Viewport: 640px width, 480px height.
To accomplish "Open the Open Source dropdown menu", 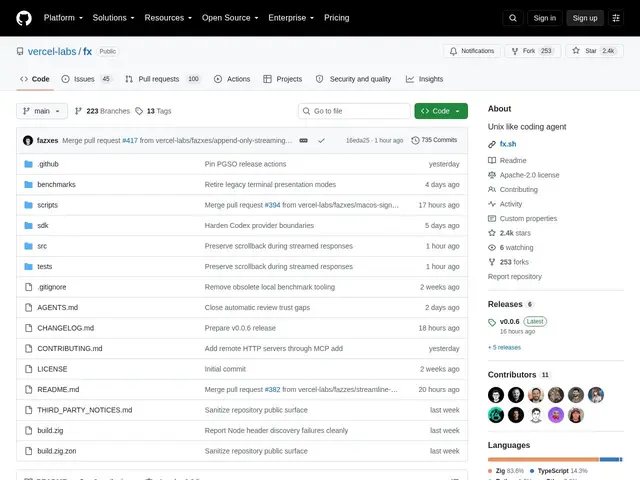I will [230, 18].
